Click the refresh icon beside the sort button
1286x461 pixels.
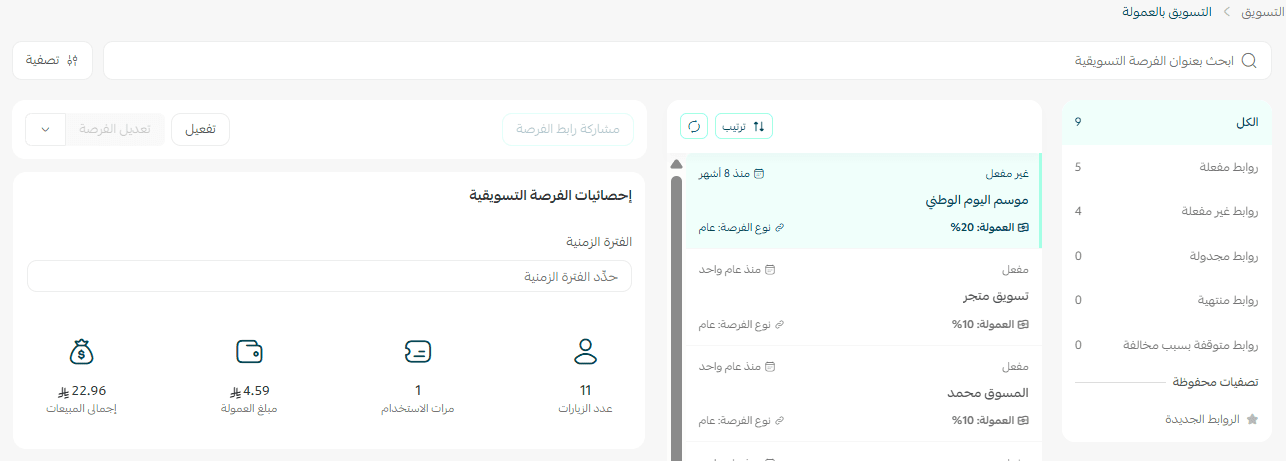tap(694, 126)
